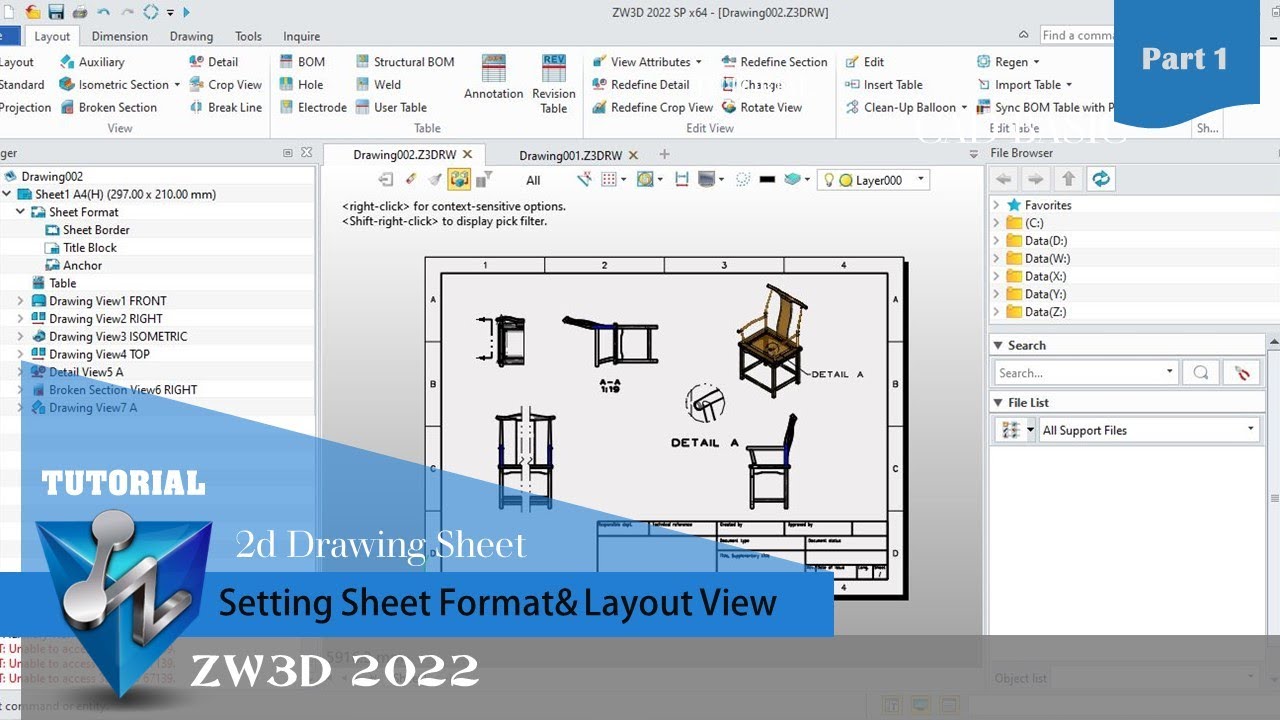The height and width of the screenshot is (720, 1280).
Task: Insert a BOM table
Action: (301, 62)
